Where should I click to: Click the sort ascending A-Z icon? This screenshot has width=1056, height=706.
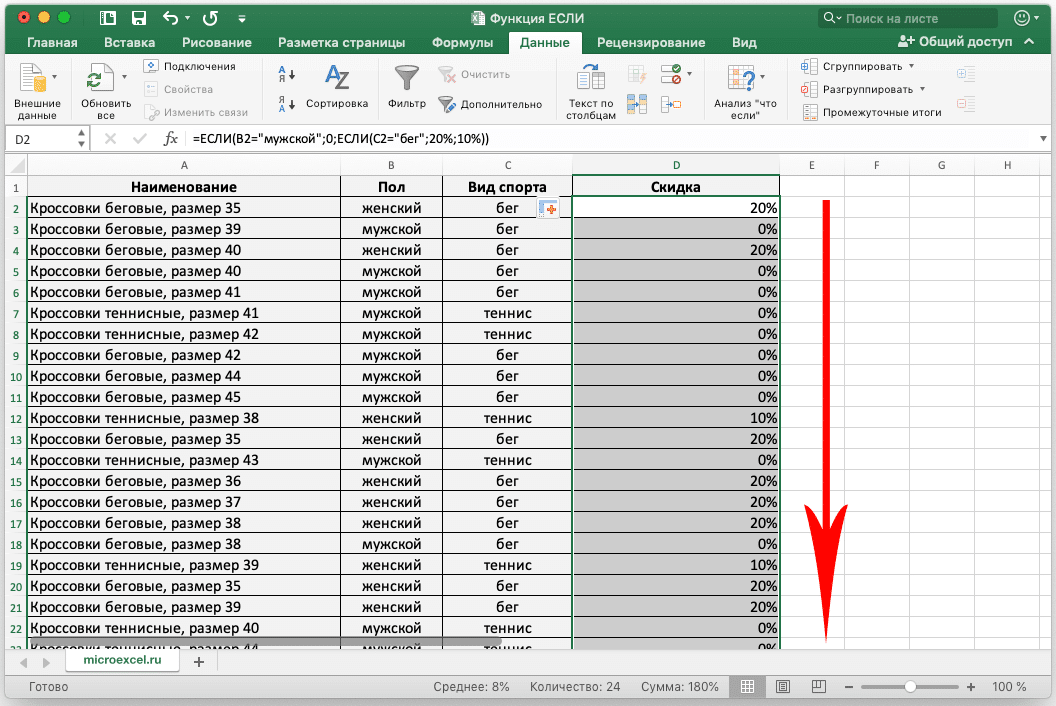click(x=286, y=73)
